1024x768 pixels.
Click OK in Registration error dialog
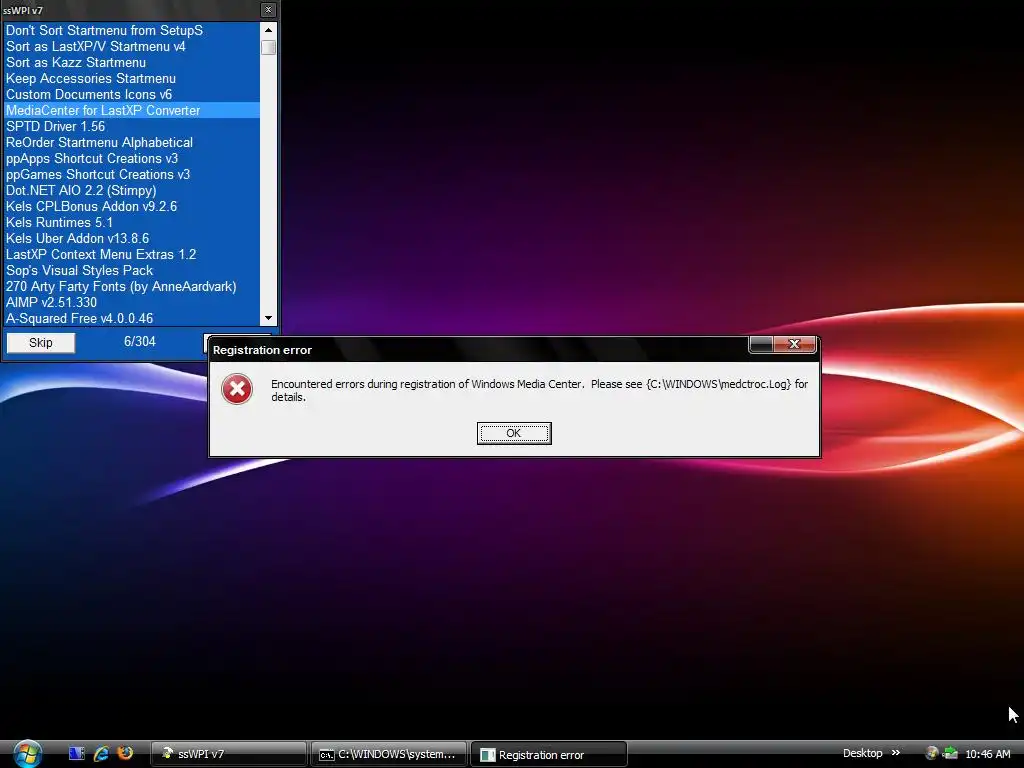[x=514, y=433]
